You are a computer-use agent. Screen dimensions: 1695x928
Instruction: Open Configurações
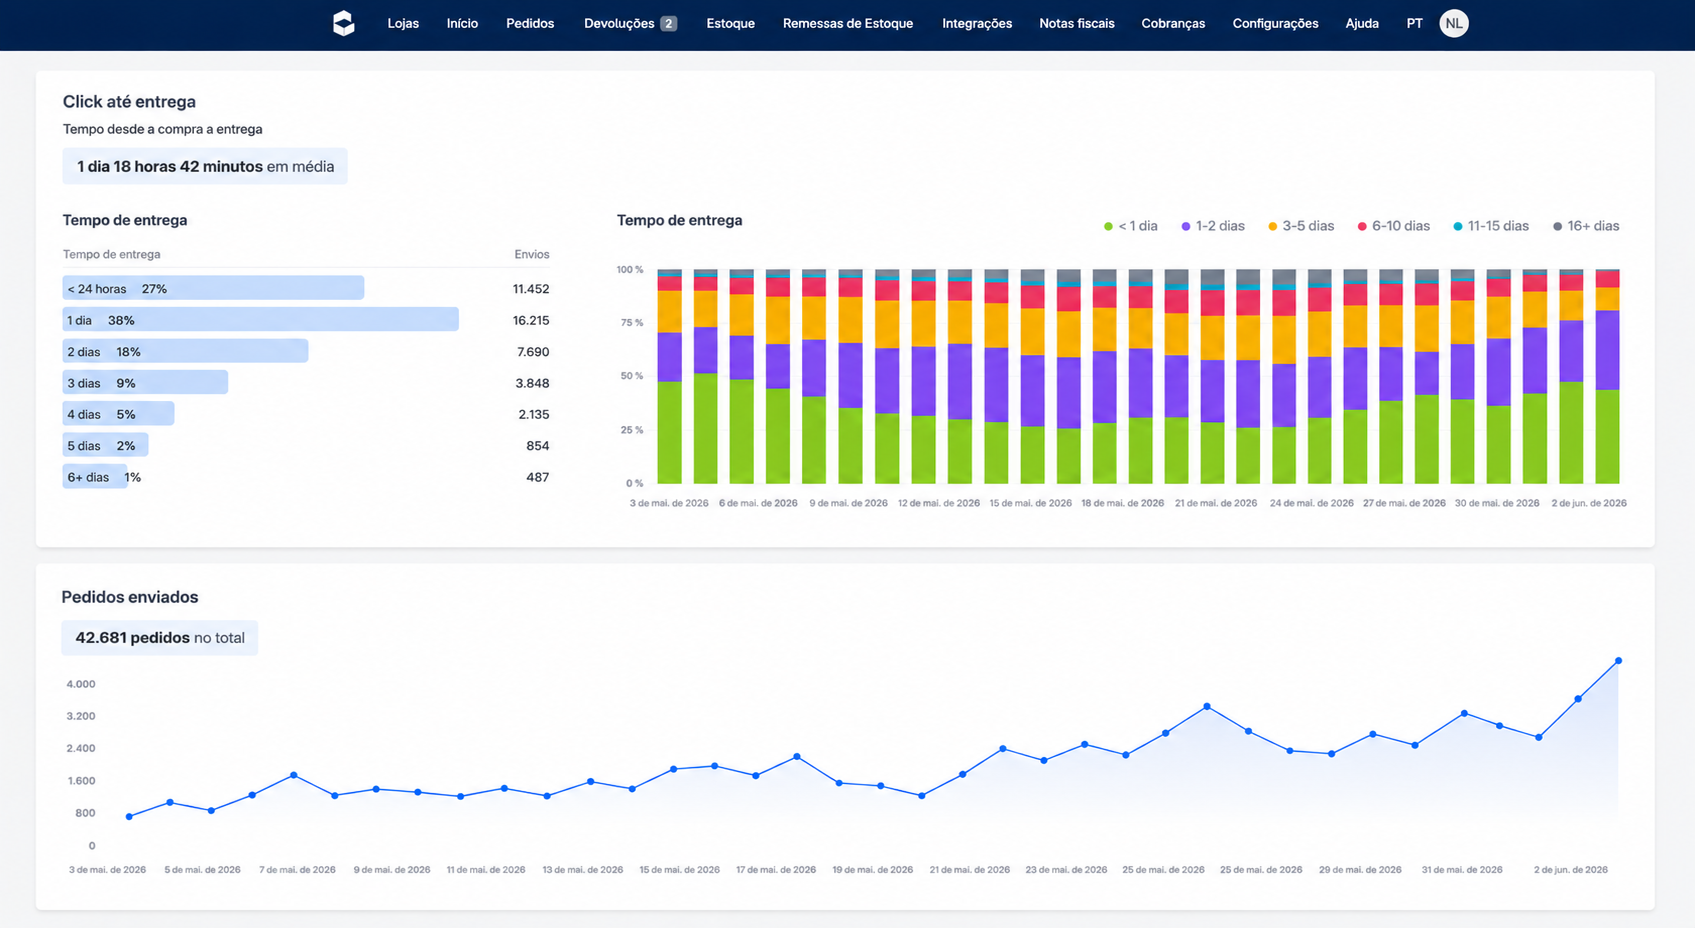pyautogui.click(x=1275, y=23)
